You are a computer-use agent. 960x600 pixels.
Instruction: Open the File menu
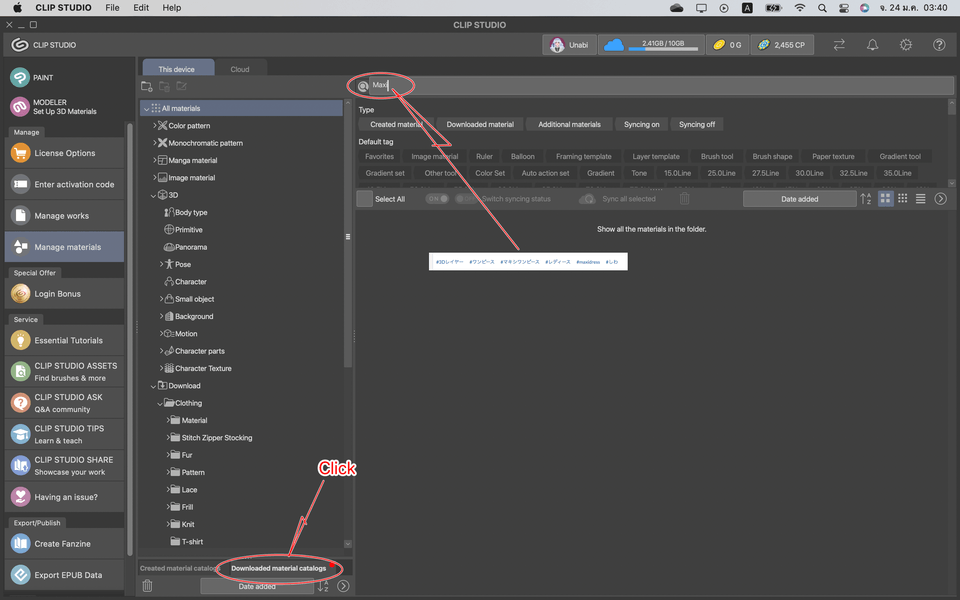coord(112,8)
